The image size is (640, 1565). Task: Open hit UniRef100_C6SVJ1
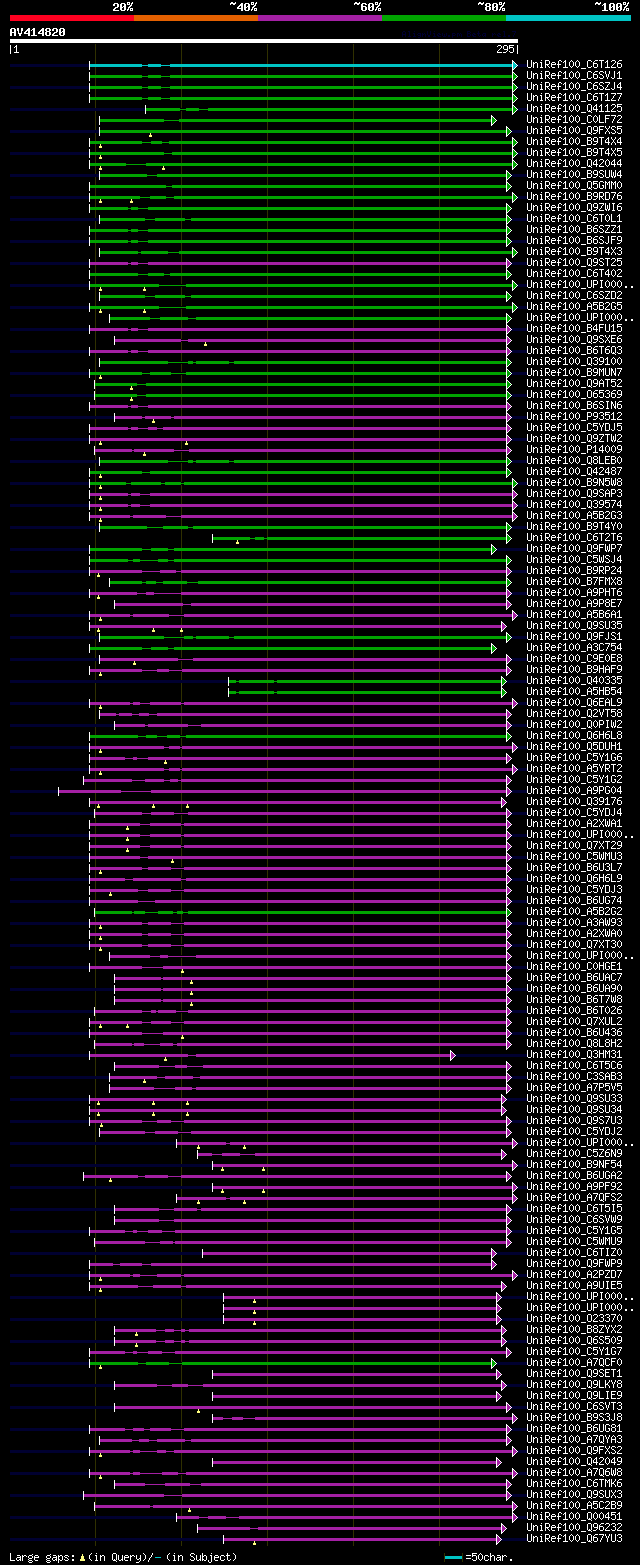pyautogui.click(x=574, y=75)
